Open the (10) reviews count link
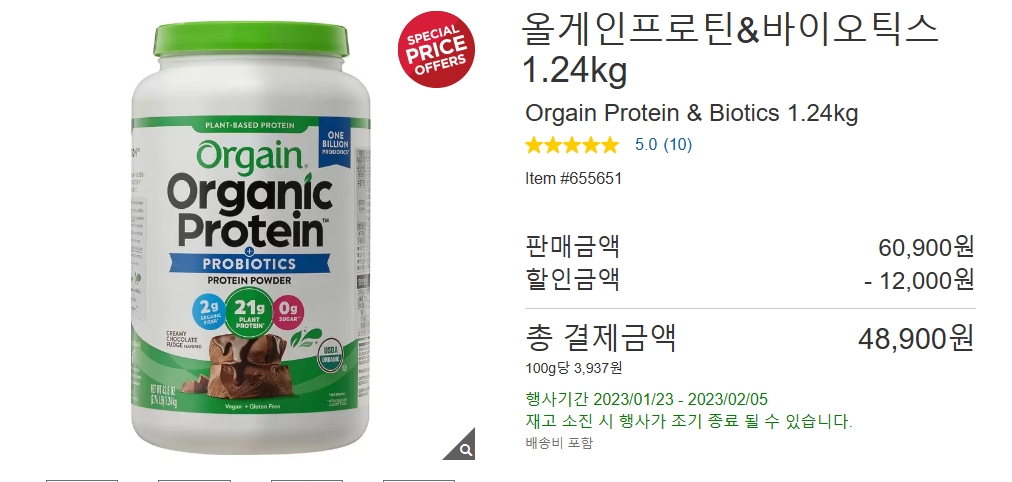 tap(678, 145)
